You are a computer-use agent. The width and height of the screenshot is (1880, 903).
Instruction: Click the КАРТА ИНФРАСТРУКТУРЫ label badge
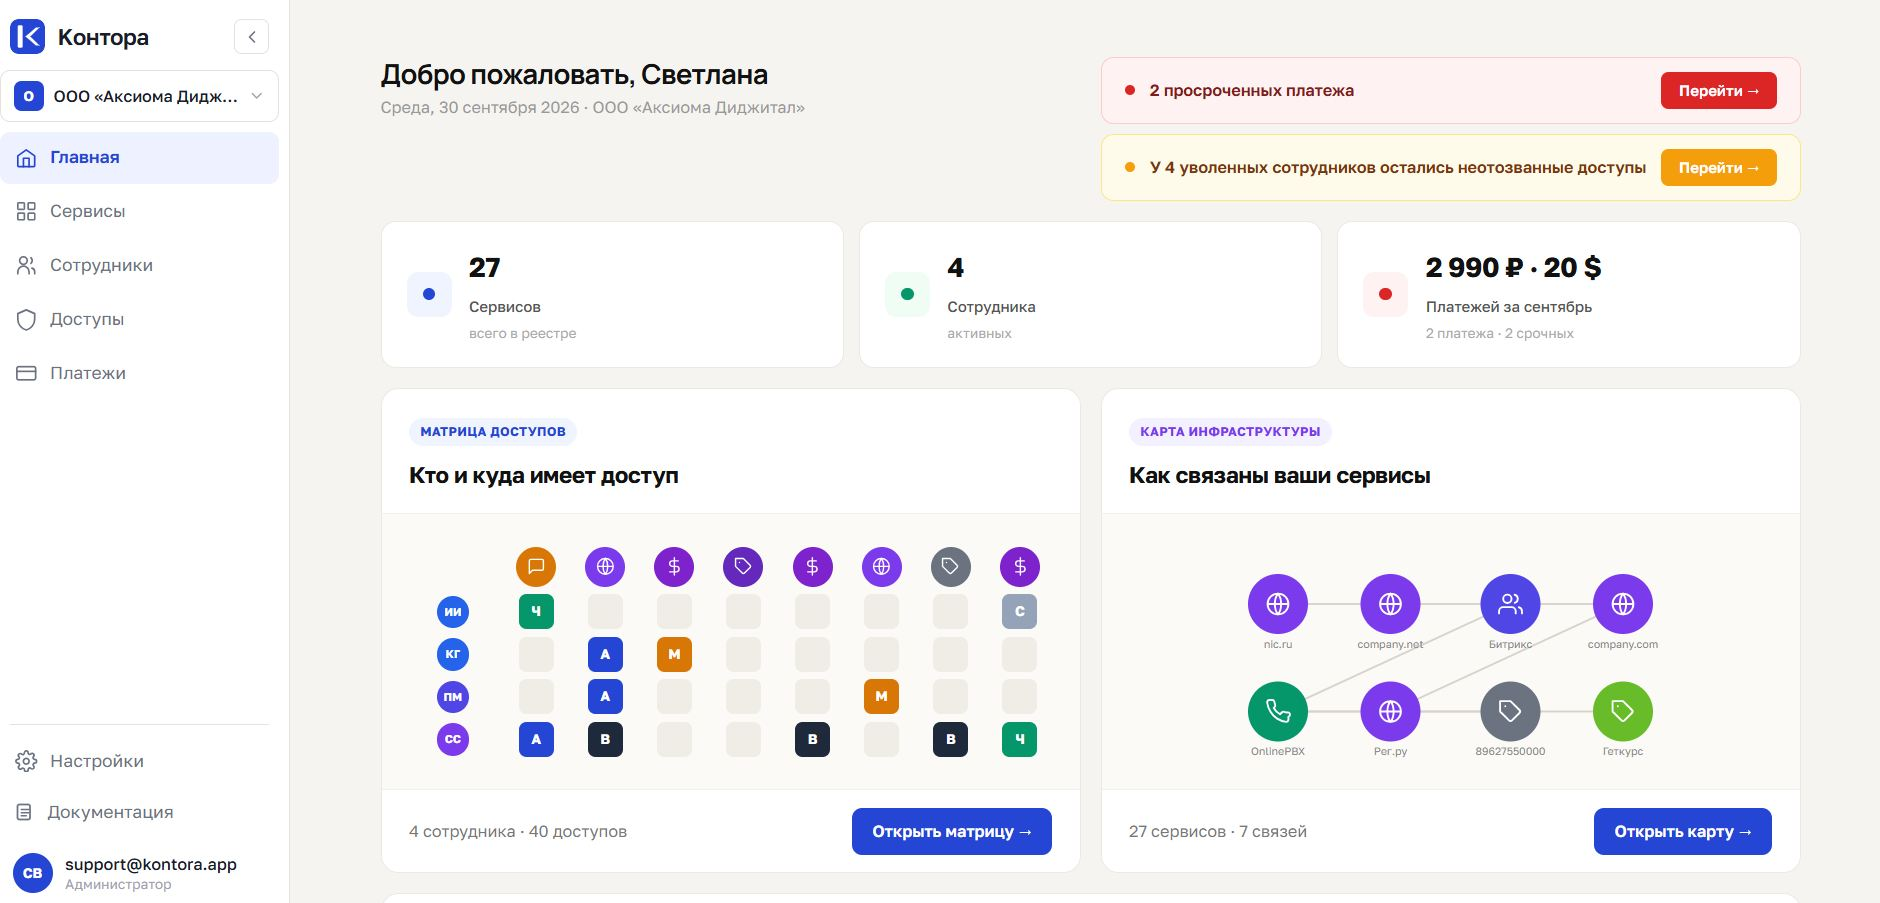(1230, 431)
